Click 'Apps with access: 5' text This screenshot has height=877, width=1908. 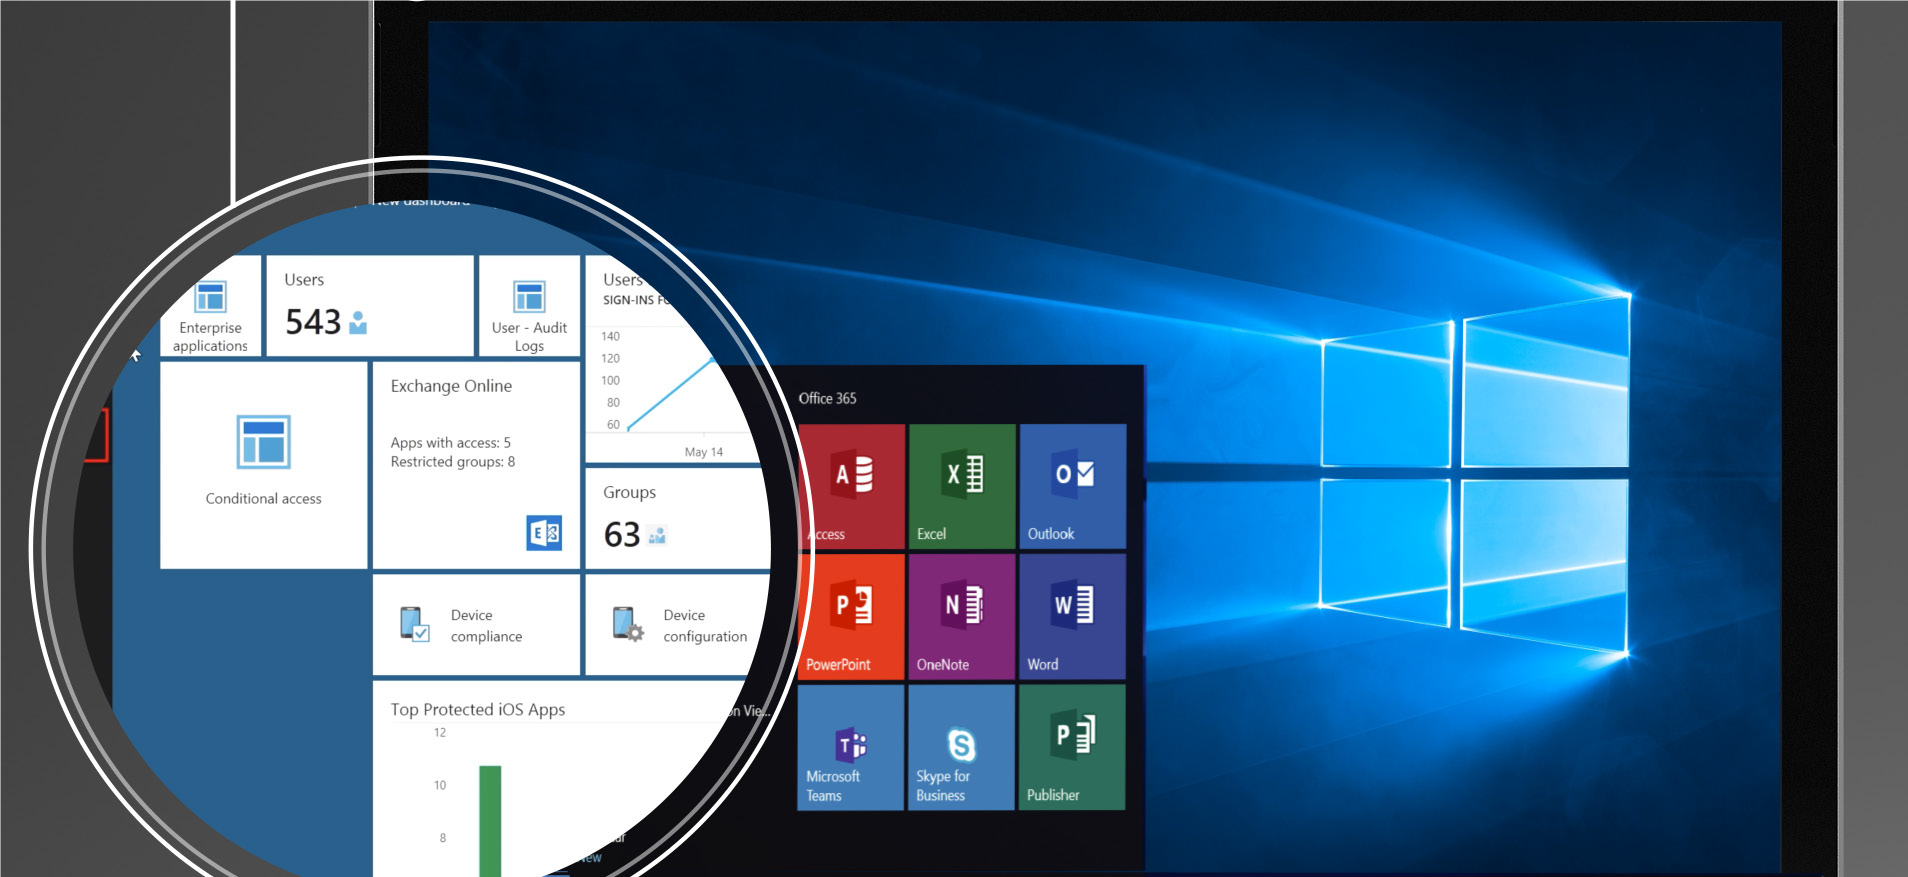coord(451,442)
